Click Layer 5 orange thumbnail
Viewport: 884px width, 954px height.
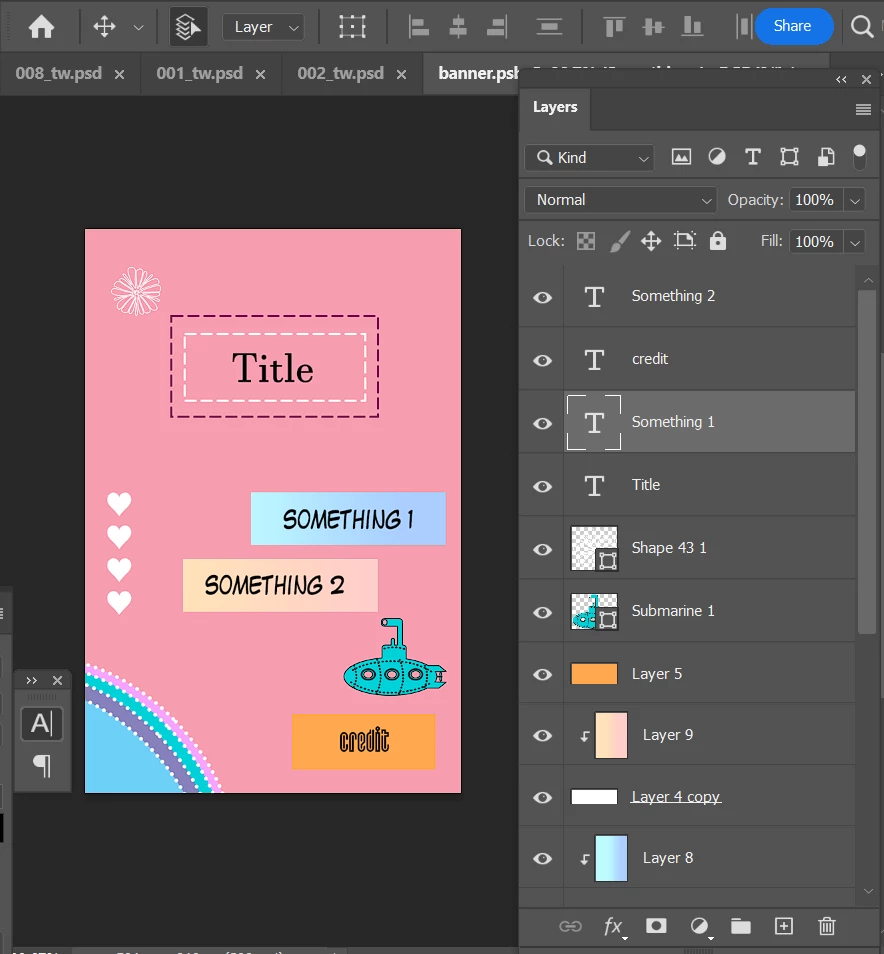(x=594, y=674)
